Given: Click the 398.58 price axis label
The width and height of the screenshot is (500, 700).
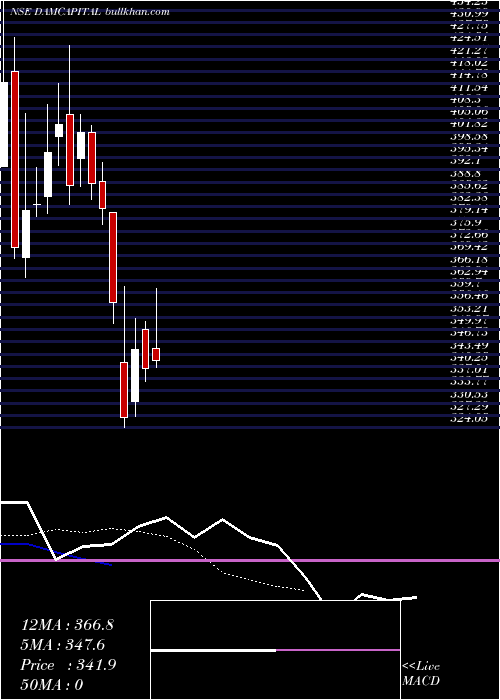Looking at the screenshot, I should (469, 136).
